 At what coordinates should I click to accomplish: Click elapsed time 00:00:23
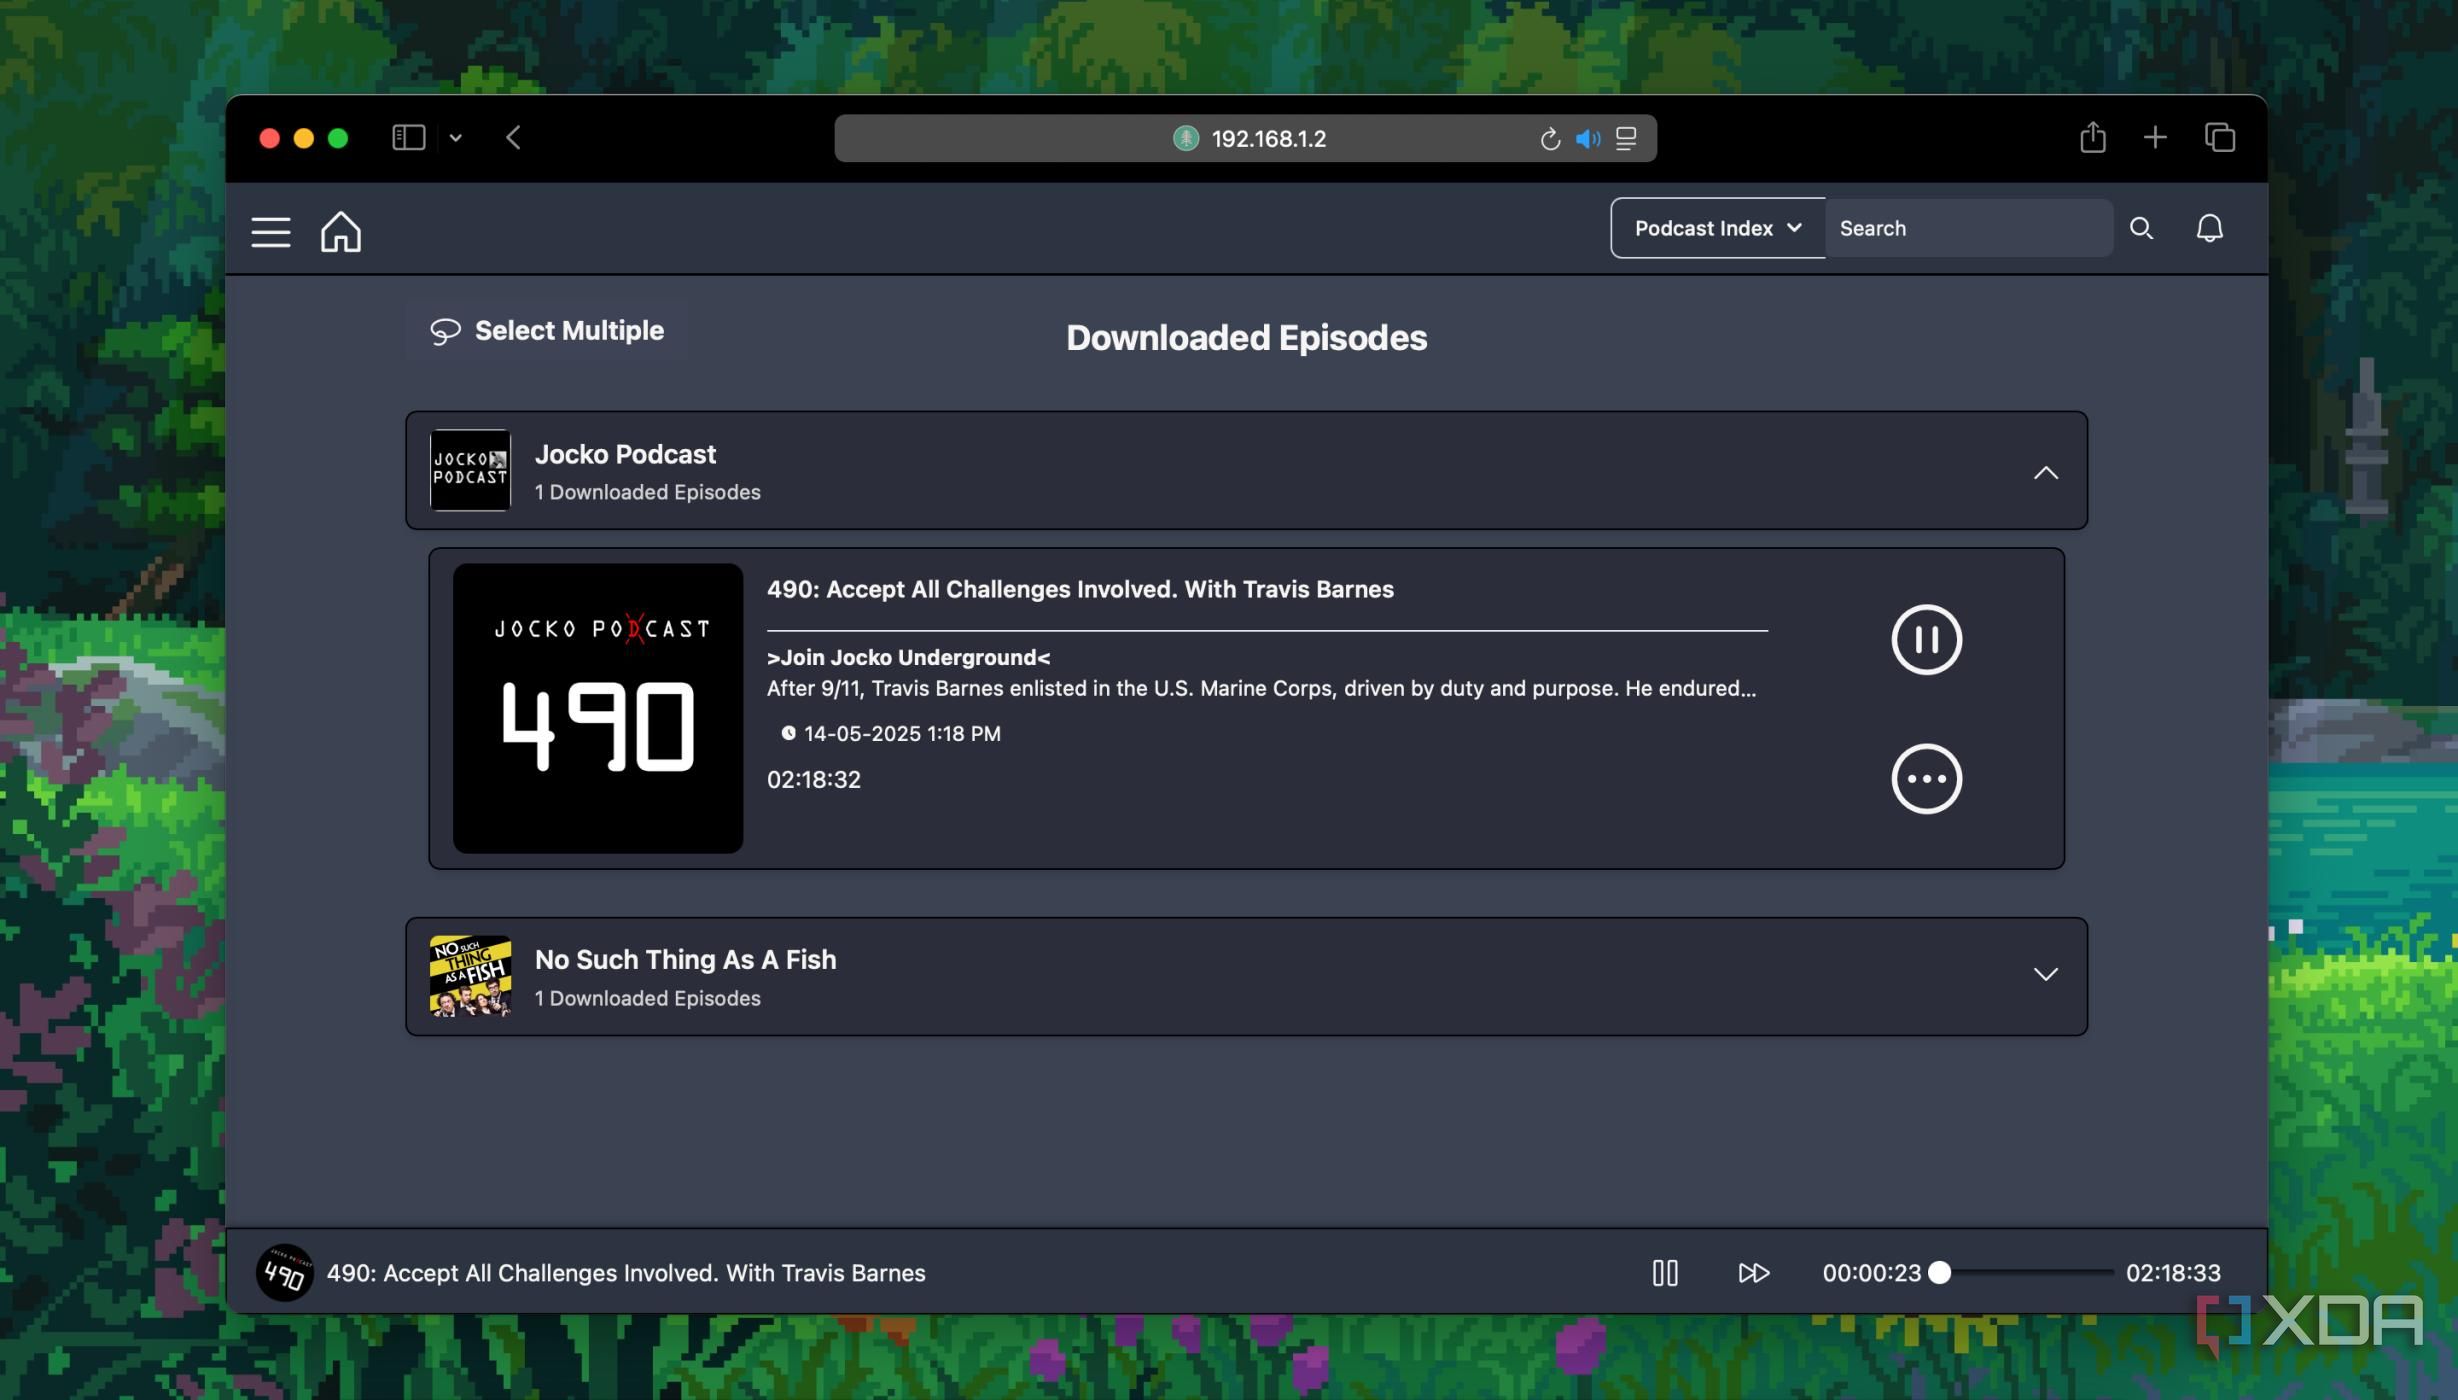pos(1871,1273)
